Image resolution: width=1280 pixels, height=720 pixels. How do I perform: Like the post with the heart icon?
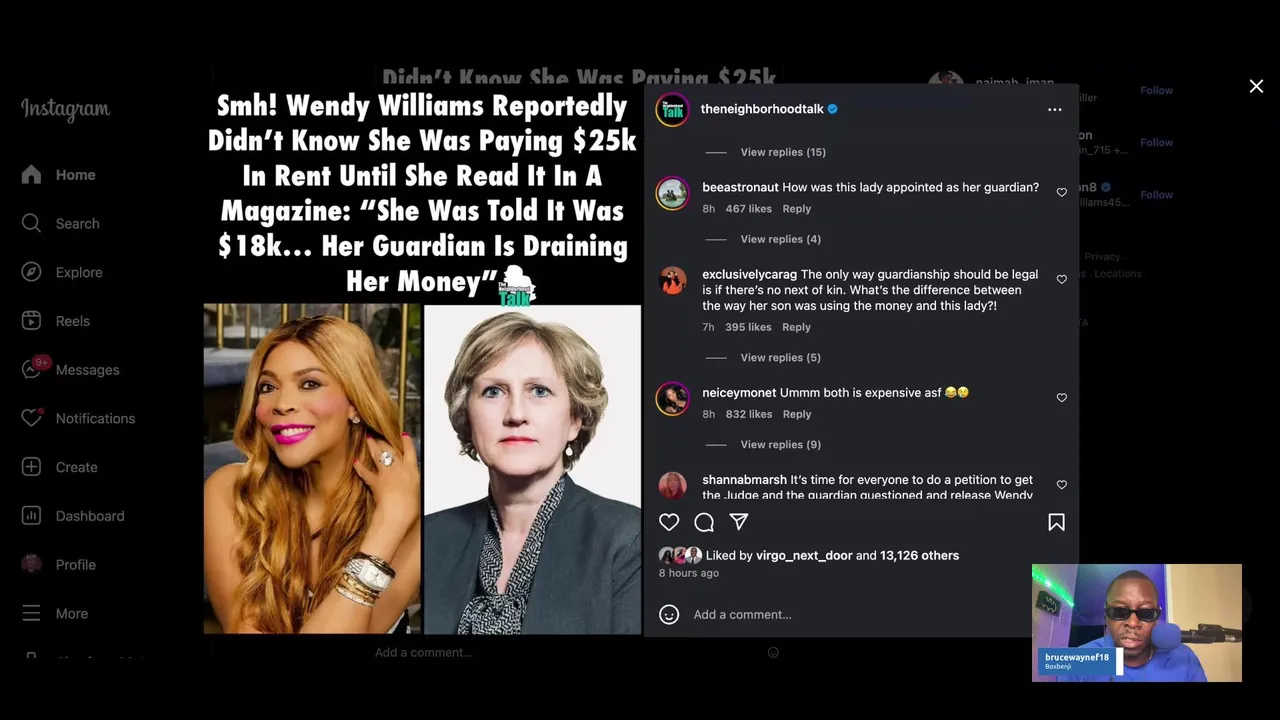click(669, 522)
